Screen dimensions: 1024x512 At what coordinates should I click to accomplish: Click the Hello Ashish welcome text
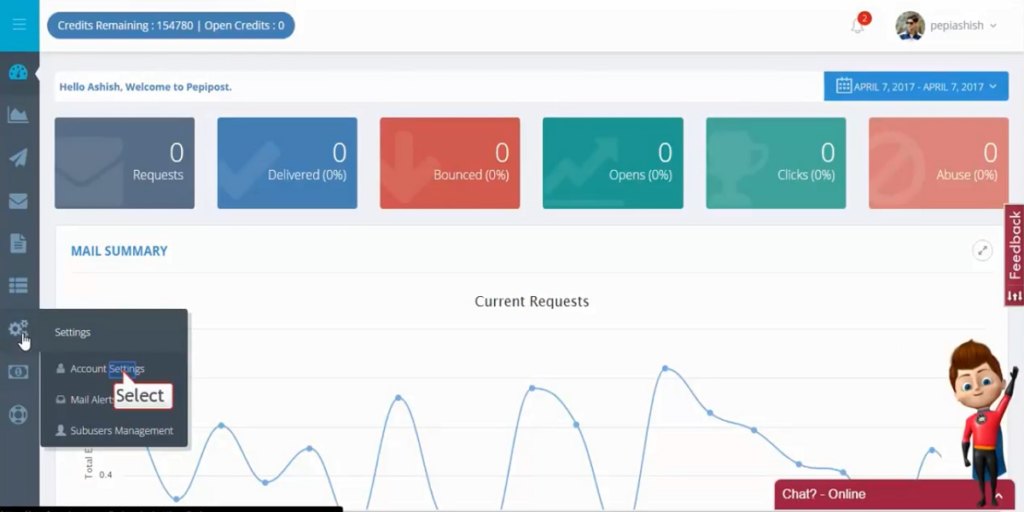point(146,86)
